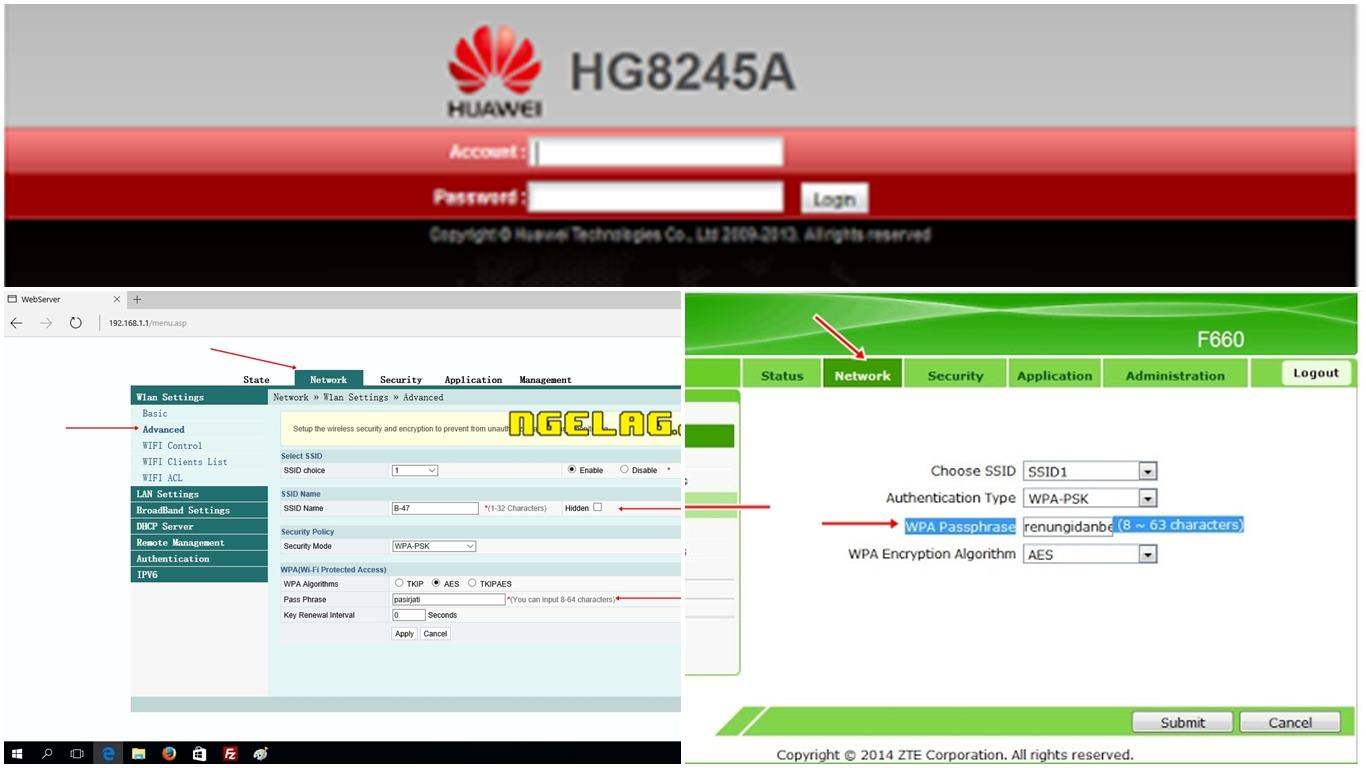This screenshot has height=768, width=1366.
Task: Click the Key Renewal Interval field
Action: pyautogui.click(x=408, y=615)
